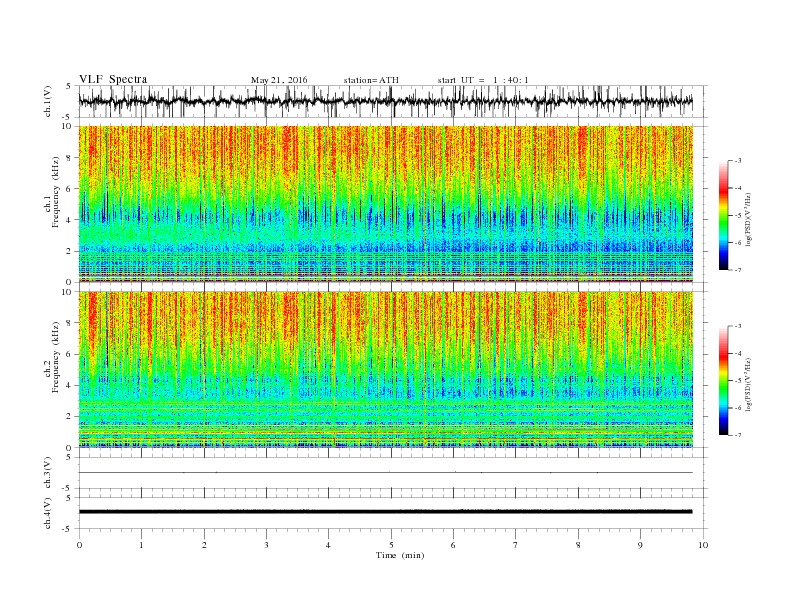The image size is (792, 612).
Task: Click time axis tick label "2"
Action: [x=204, y=545]
